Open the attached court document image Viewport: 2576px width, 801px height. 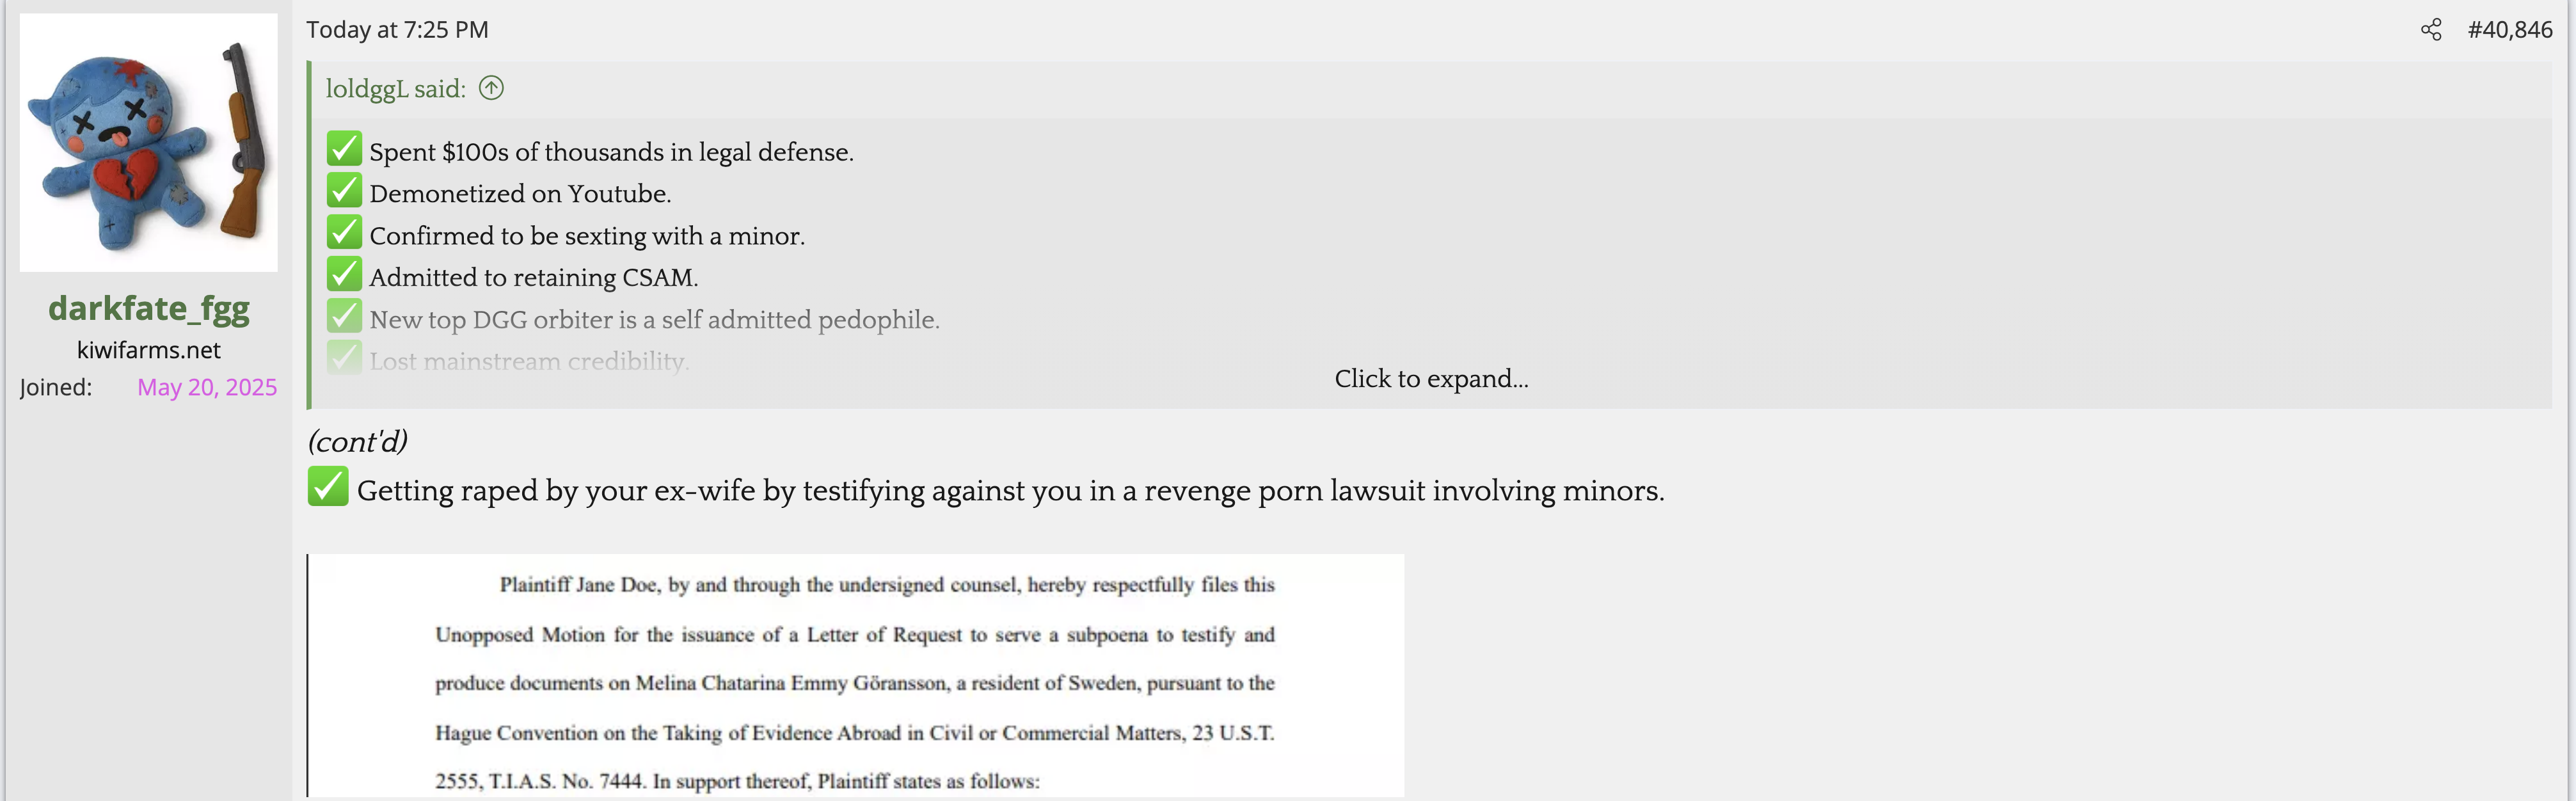point(856,676)
